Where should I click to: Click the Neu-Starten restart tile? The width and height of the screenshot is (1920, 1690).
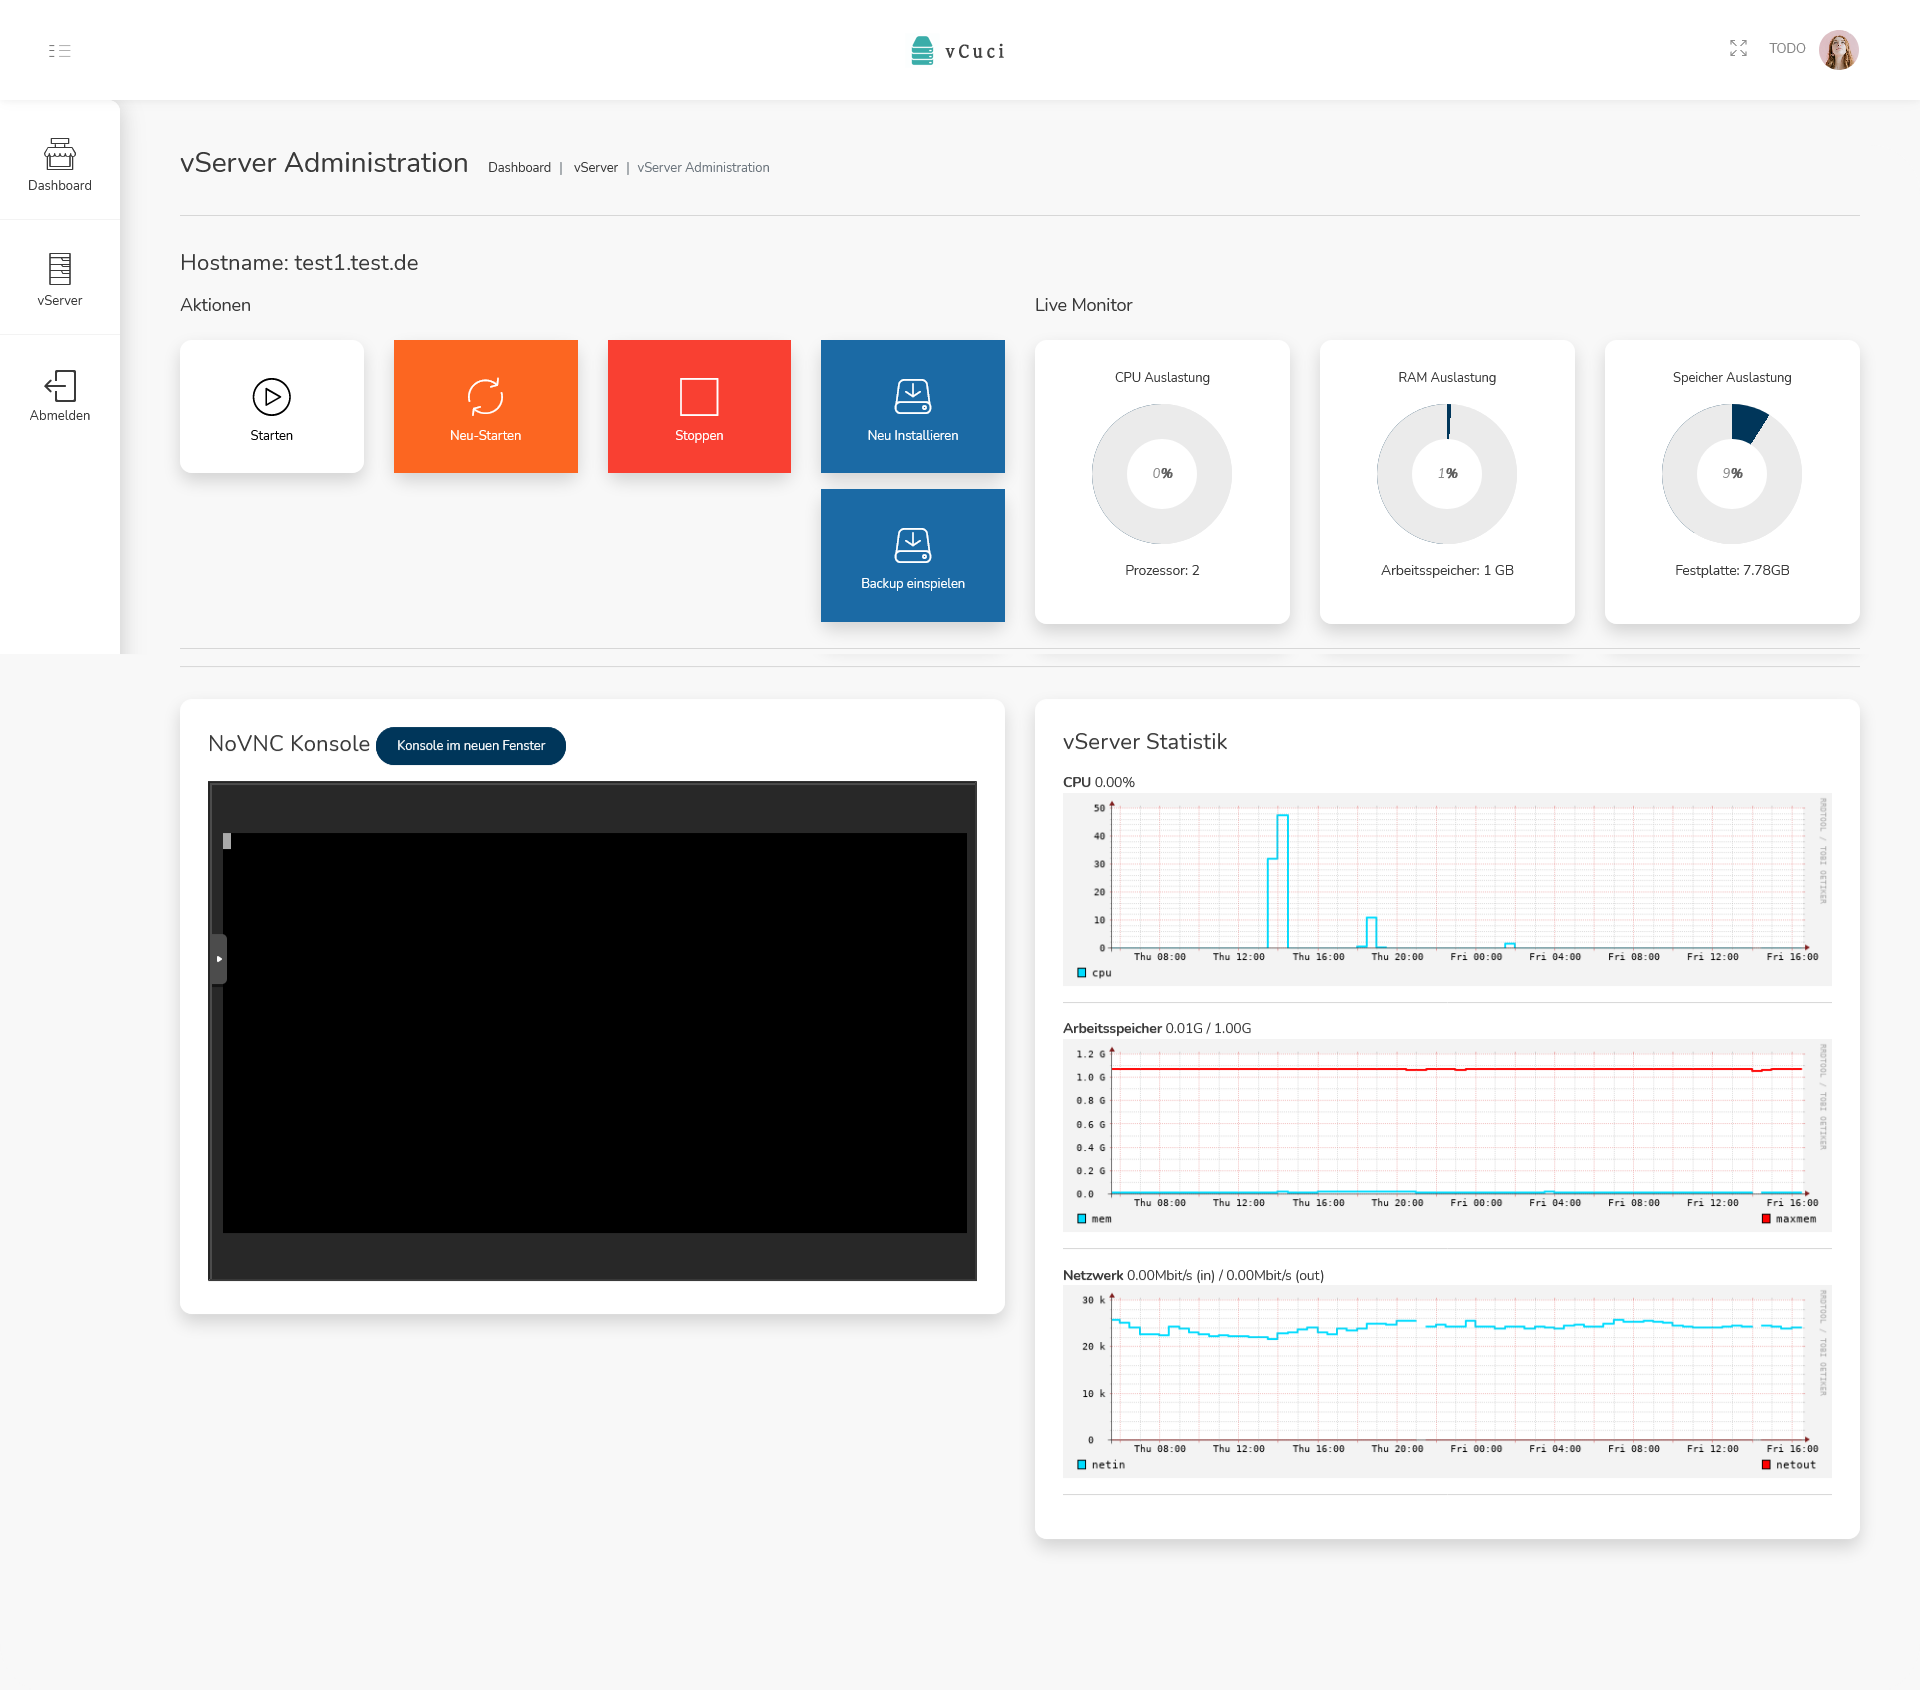(485, 406)
